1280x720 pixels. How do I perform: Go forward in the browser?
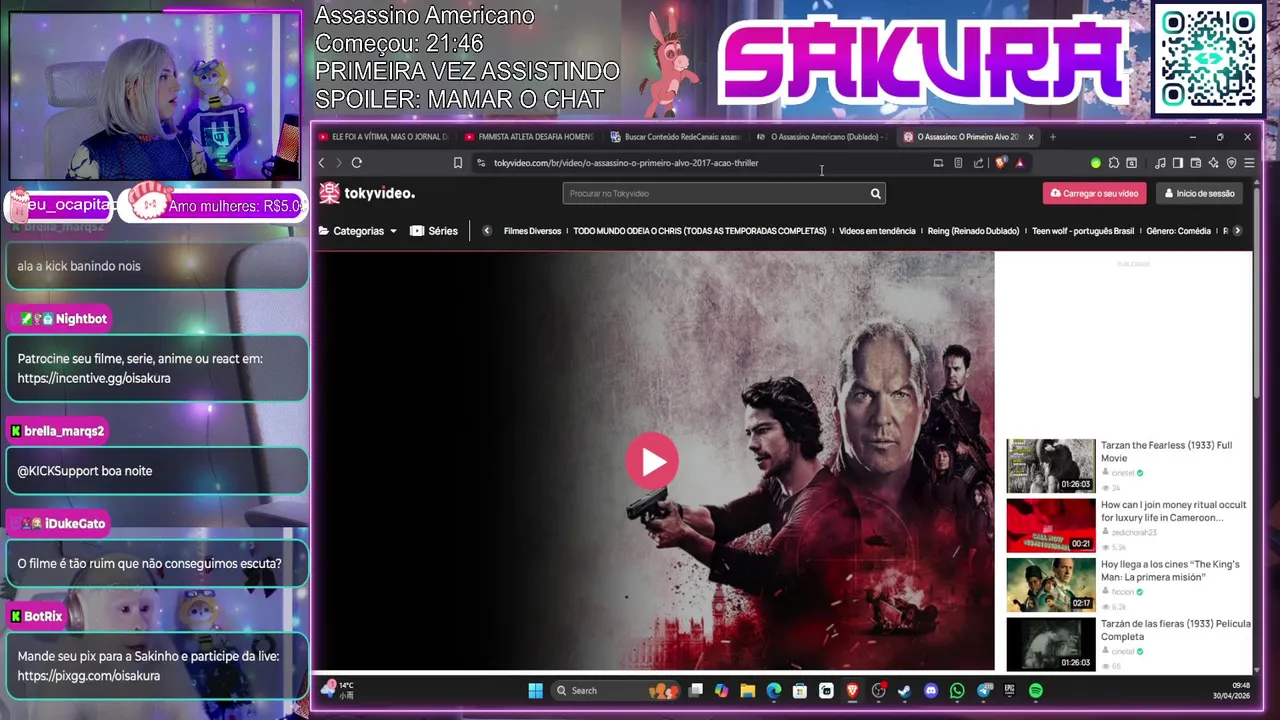[338, 163]
